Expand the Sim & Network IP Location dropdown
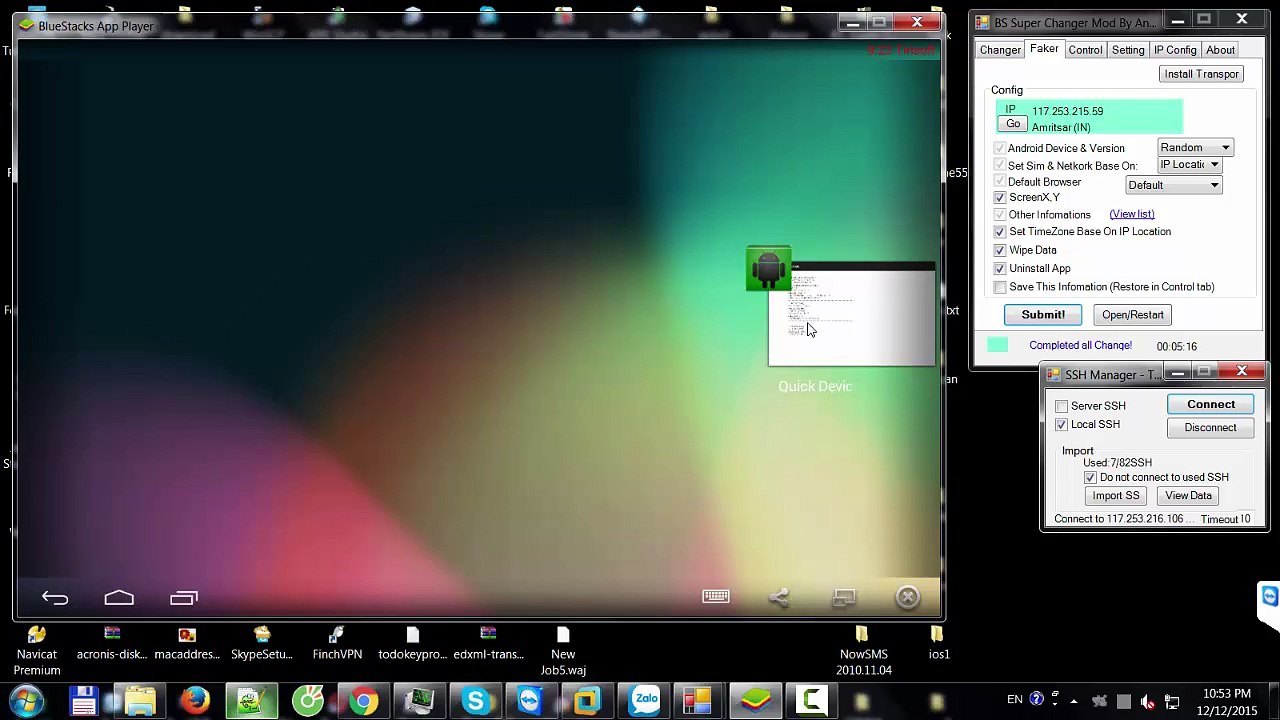 click(x=1190, y=165)
